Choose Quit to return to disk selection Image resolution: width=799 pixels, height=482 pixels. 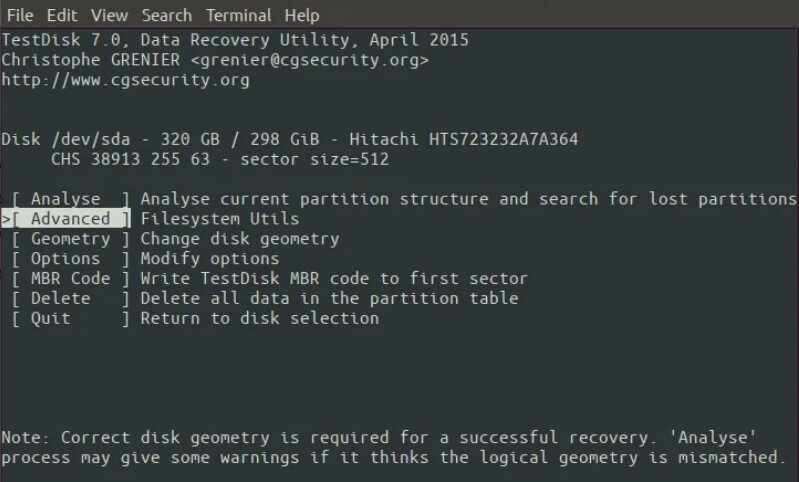pos(70,318)
